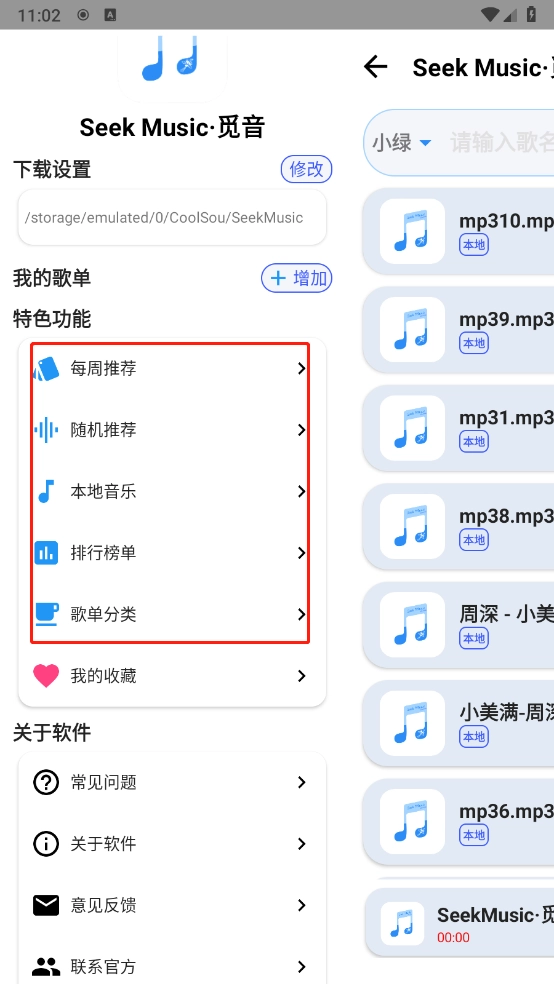Go back using the arrow icon
This screenshot has height=984, width=554.
tap(375, 67)
